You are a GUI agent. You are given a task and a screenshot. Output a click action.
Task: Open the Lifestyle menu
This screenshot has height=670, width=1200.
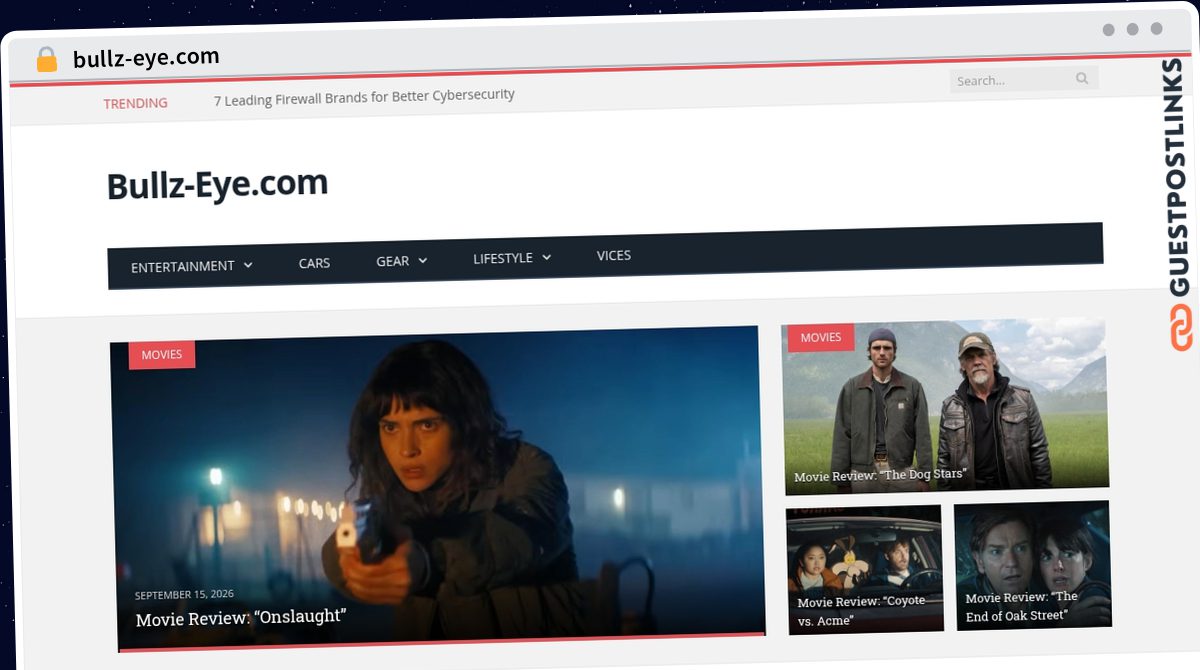(x=512, y=258)
